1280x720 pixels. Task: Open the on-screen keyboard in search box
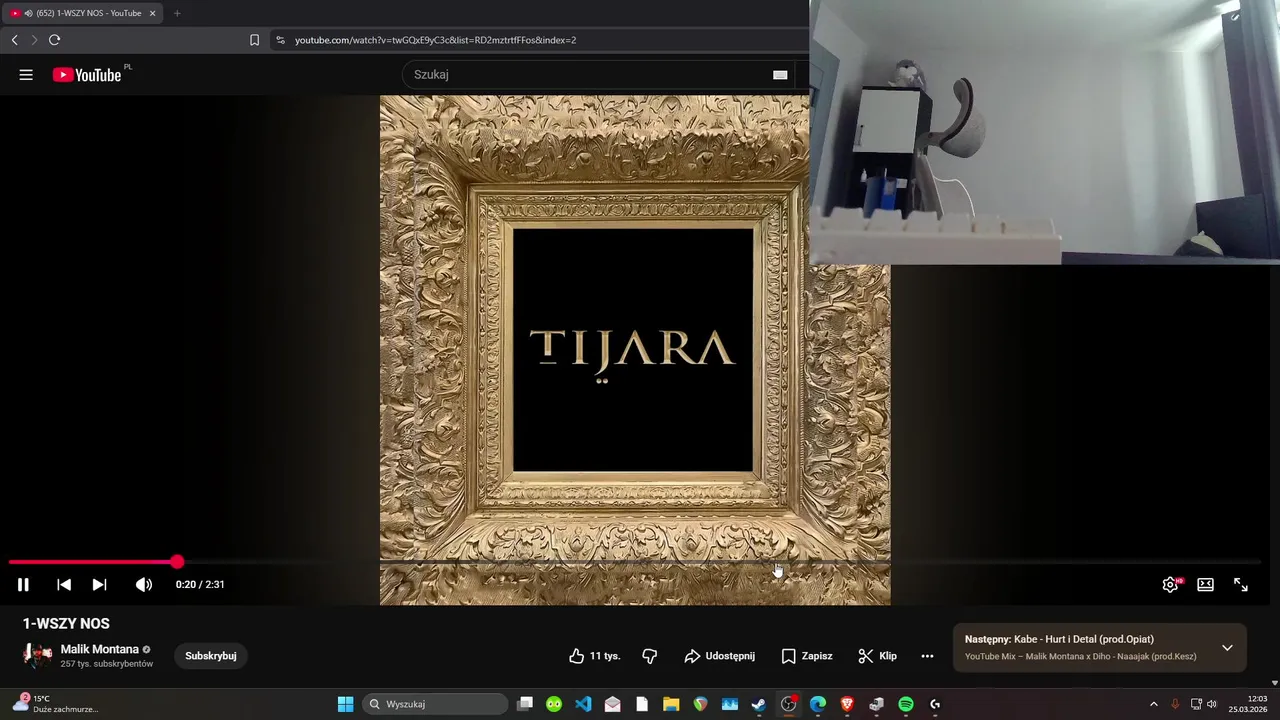(x=780, y=75)
